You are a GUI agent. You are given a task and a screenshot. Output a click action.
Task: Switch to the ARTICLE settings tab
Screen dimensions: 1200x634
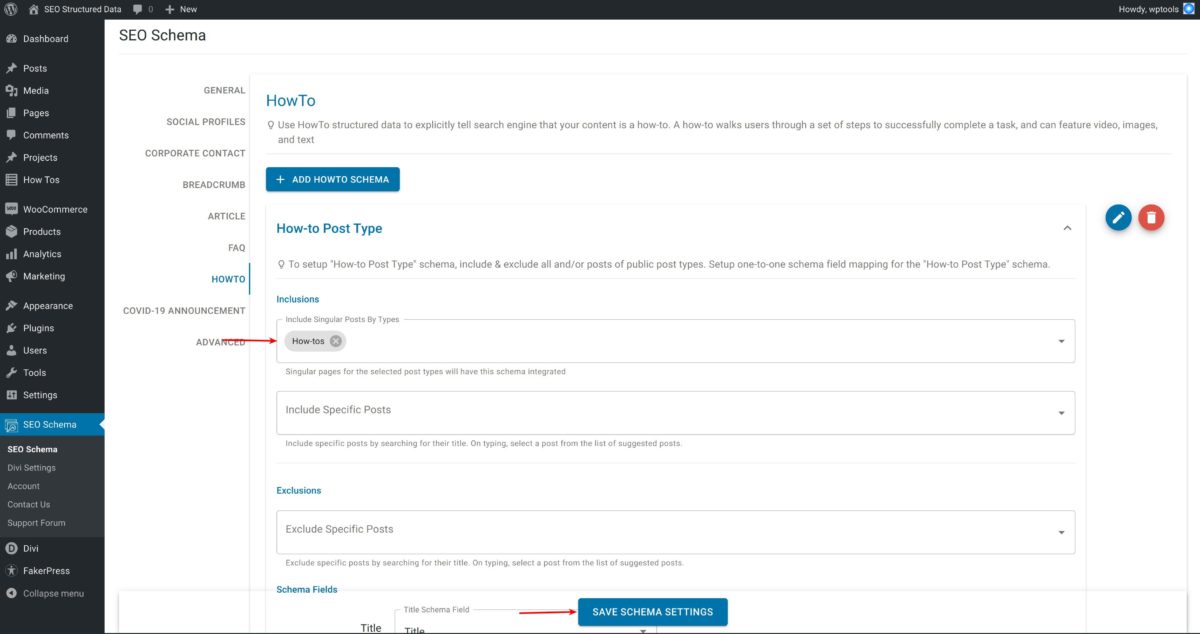point(227,215)
